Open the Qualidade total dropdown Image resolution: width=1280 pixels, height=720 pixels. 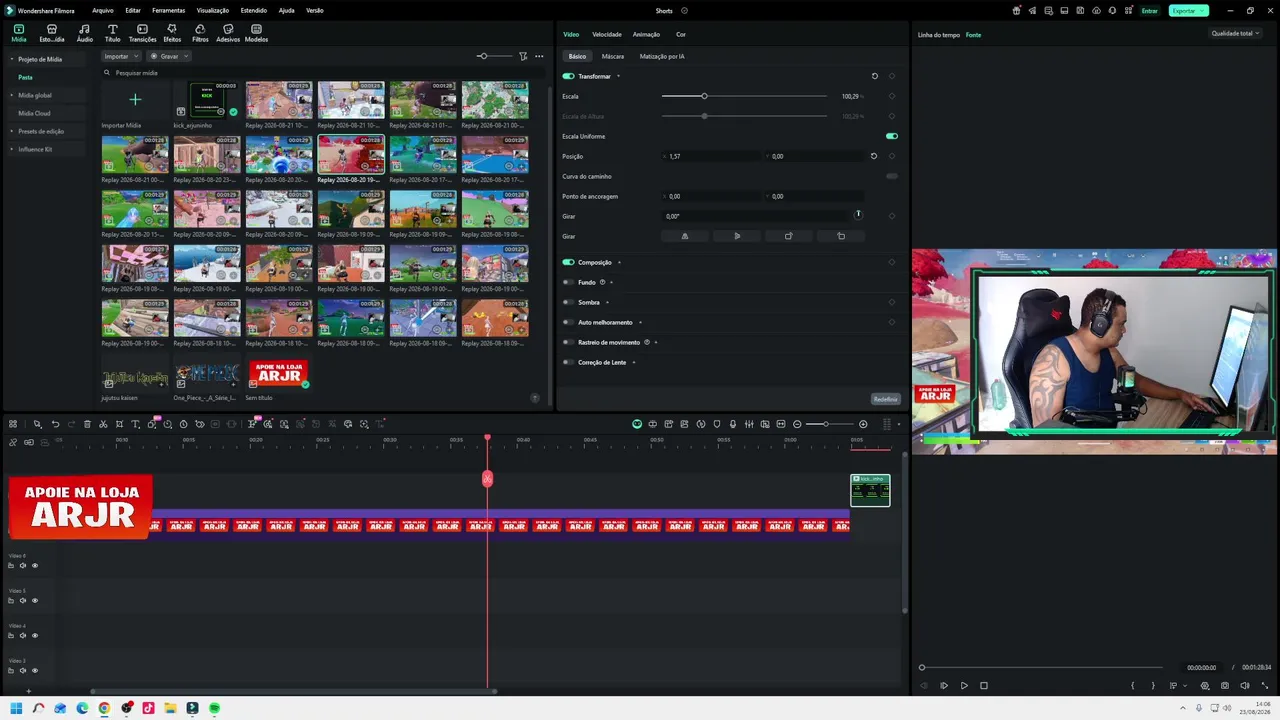(1235, 33)
